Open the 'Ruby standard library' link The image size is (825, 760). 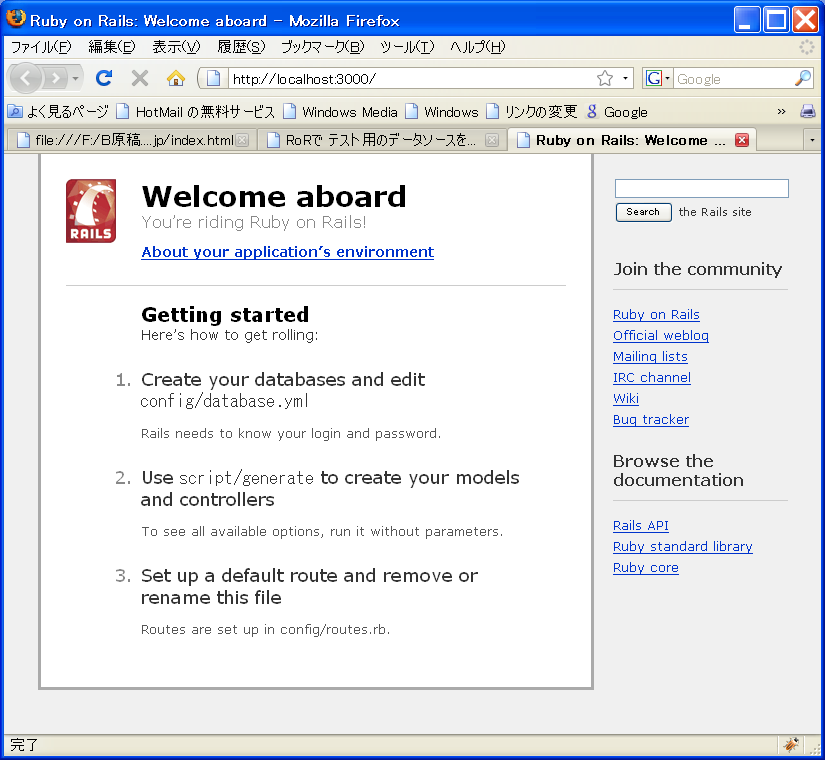coord(682,547)
